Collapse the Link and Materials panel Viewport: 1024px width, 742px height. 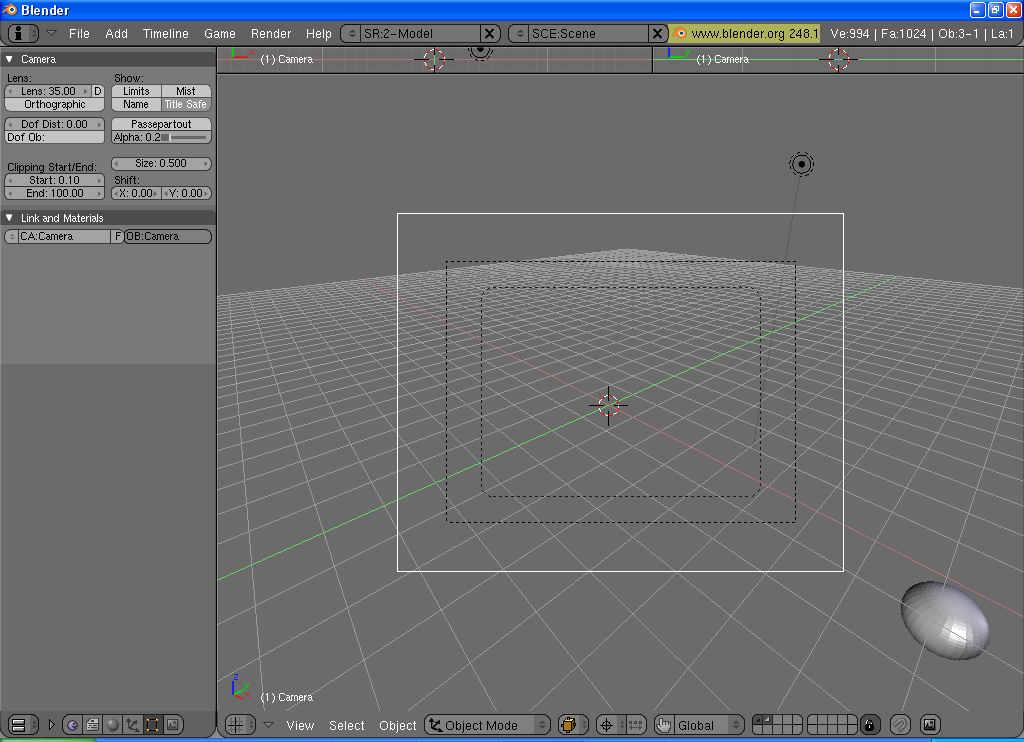click(x=9, y=218)
